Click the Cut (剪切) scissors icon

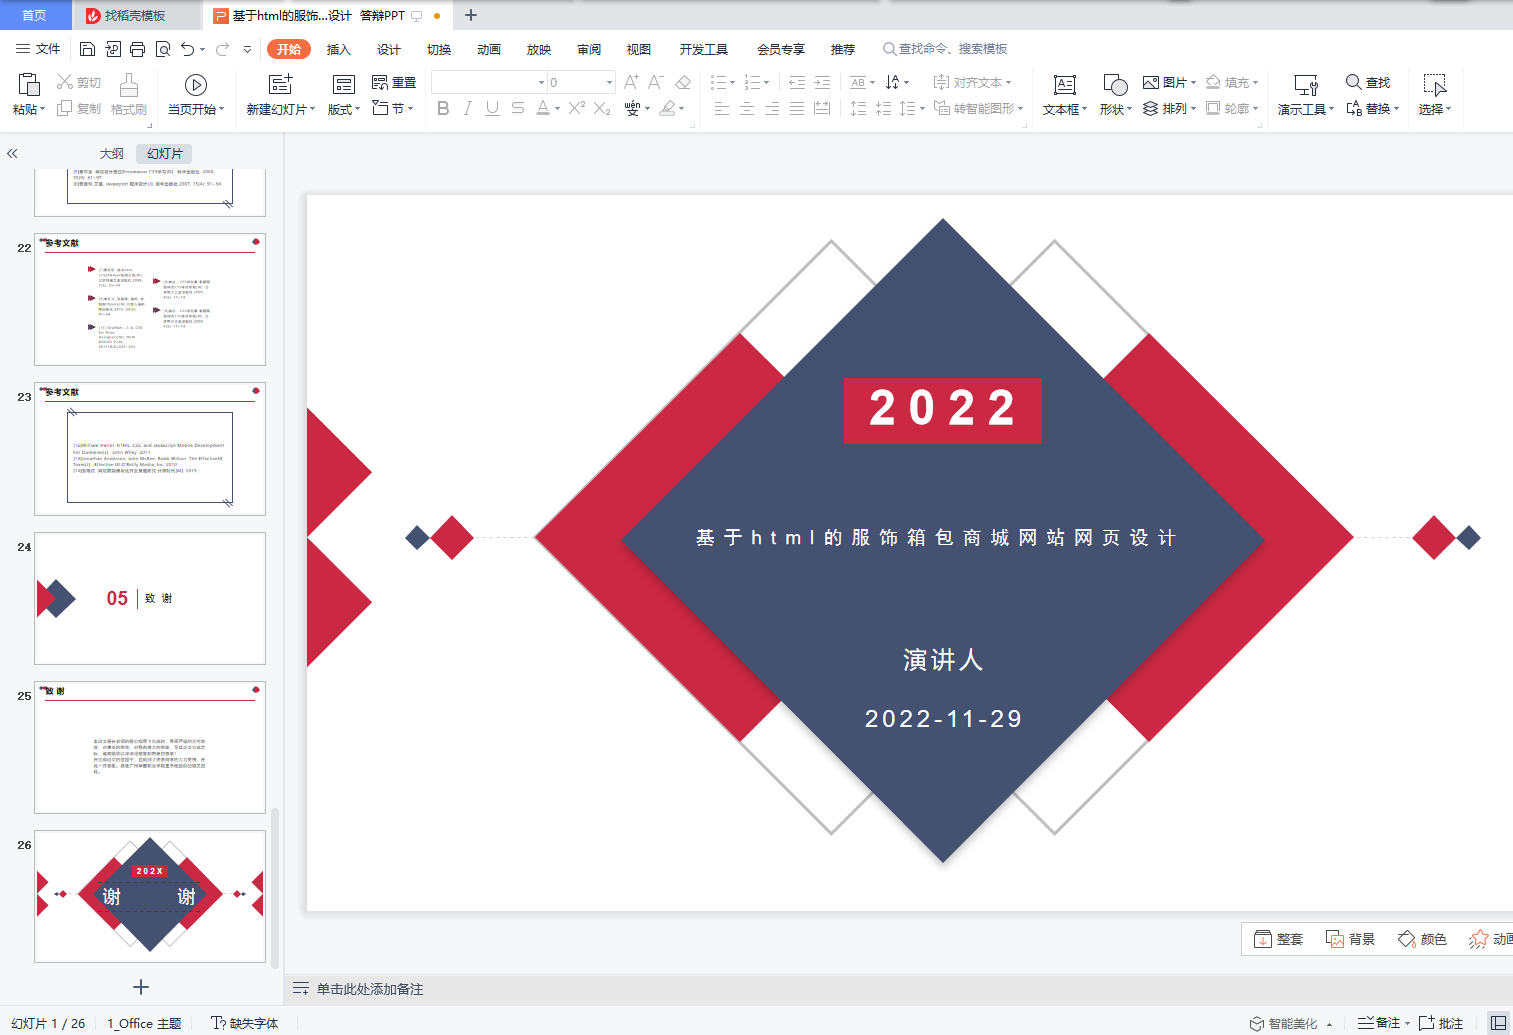65,82
